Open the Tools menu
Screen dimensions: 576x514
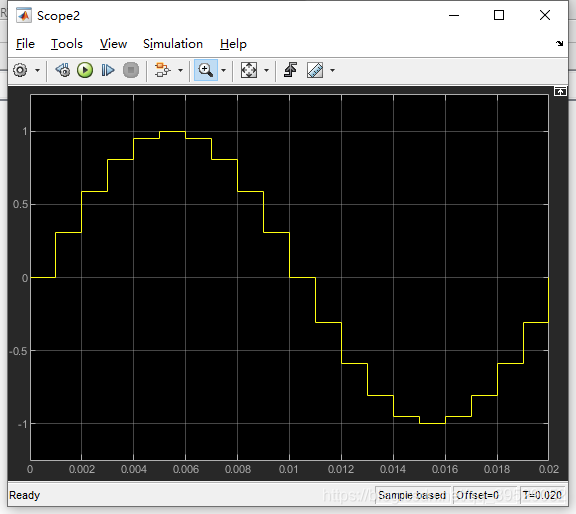[x=67, y=44]
